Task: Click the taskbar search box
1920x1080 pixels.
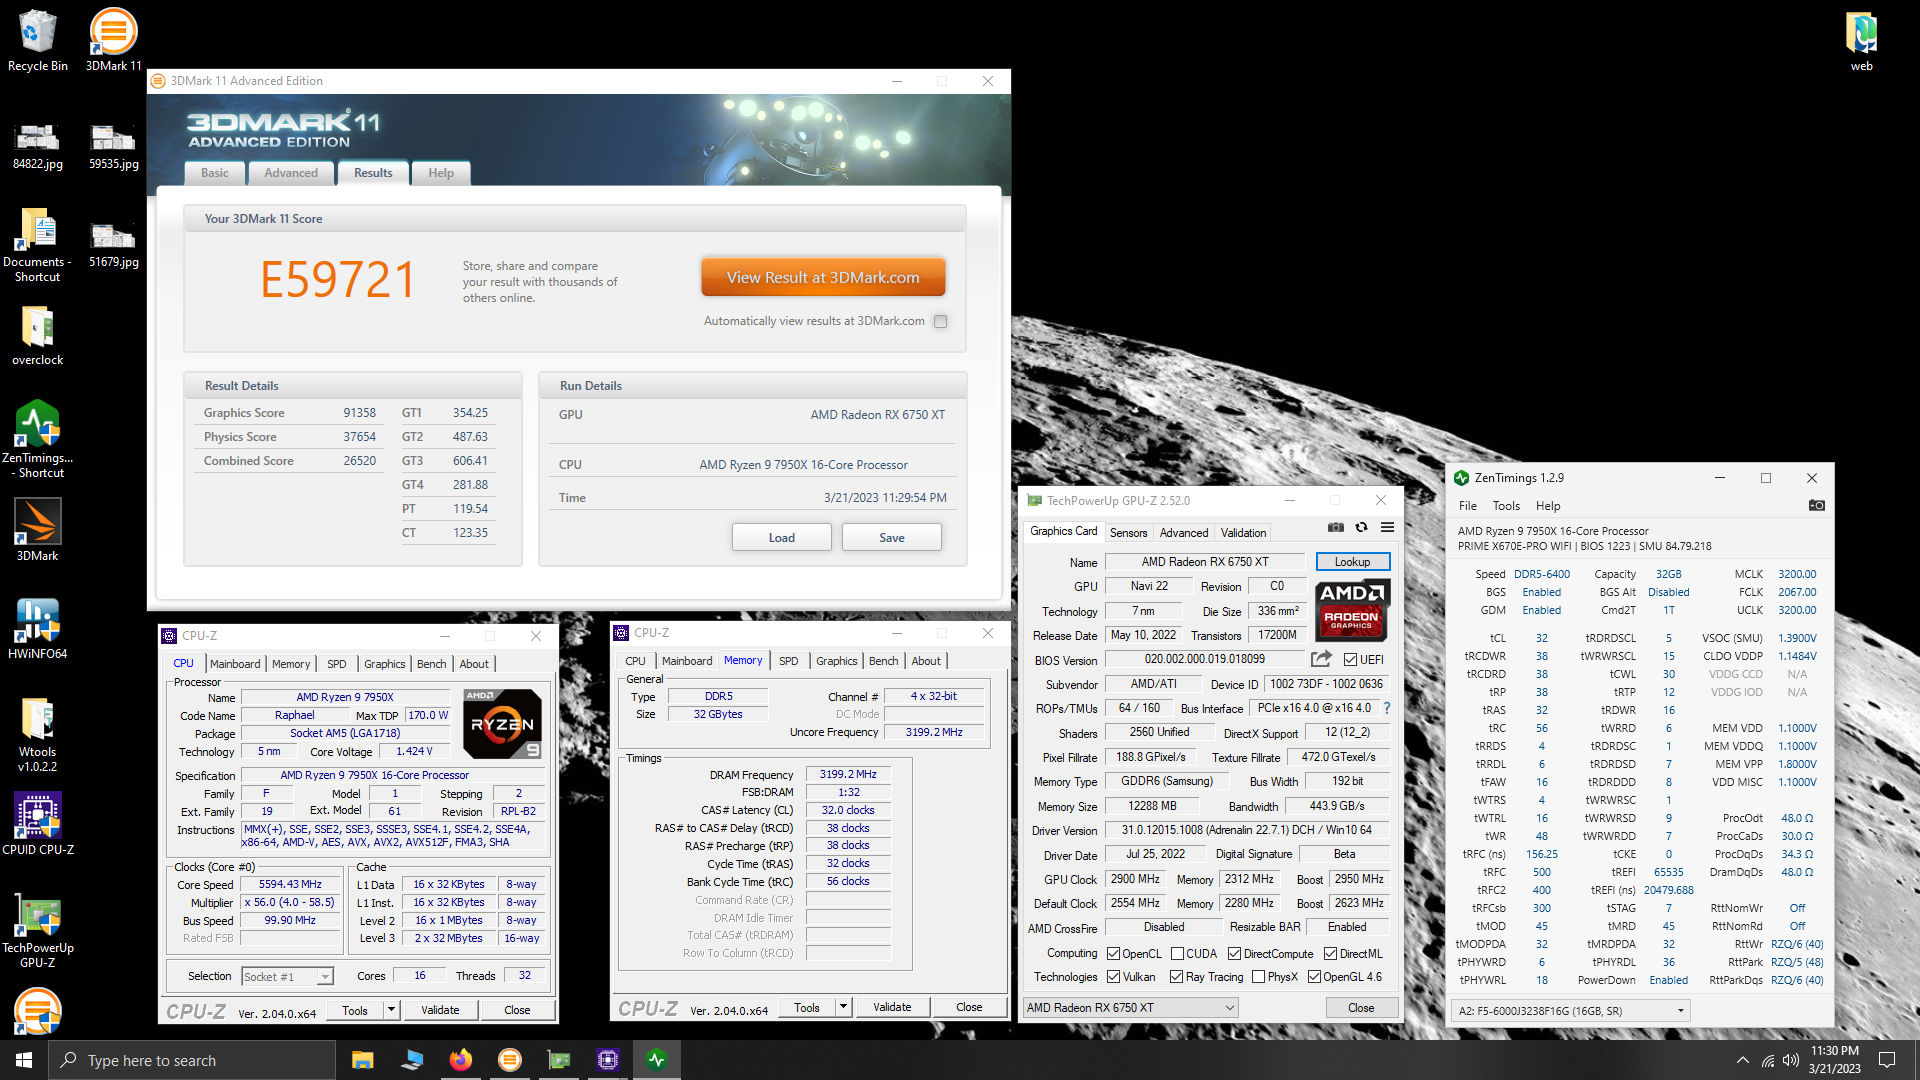Action: (192, 1060)
